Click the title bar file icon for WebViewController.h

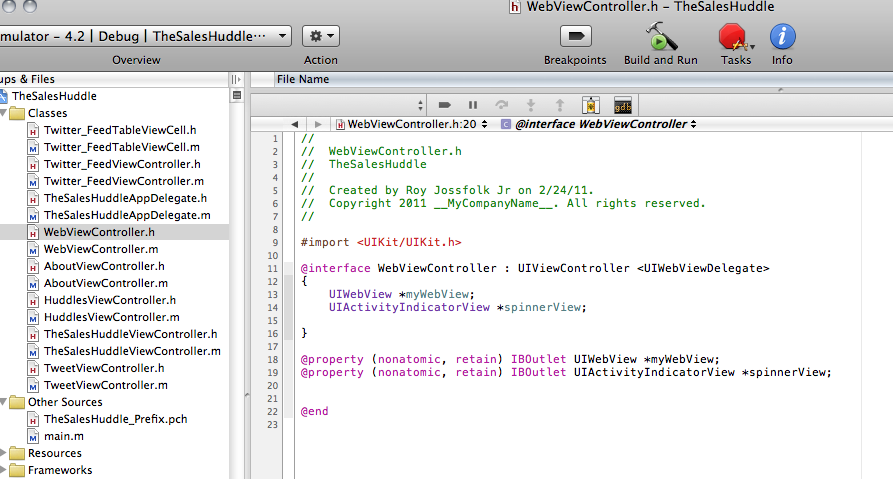(514, 7)
